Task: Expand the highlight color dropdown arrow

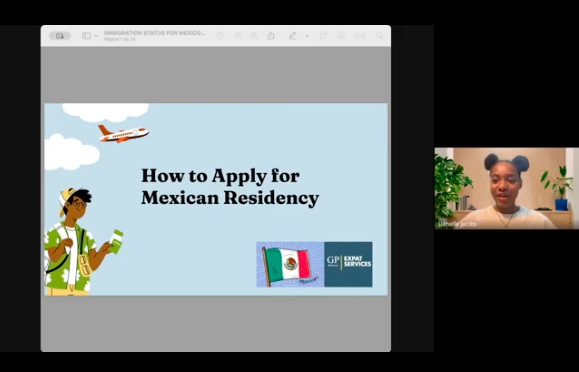Action: [x=307, y=36]
